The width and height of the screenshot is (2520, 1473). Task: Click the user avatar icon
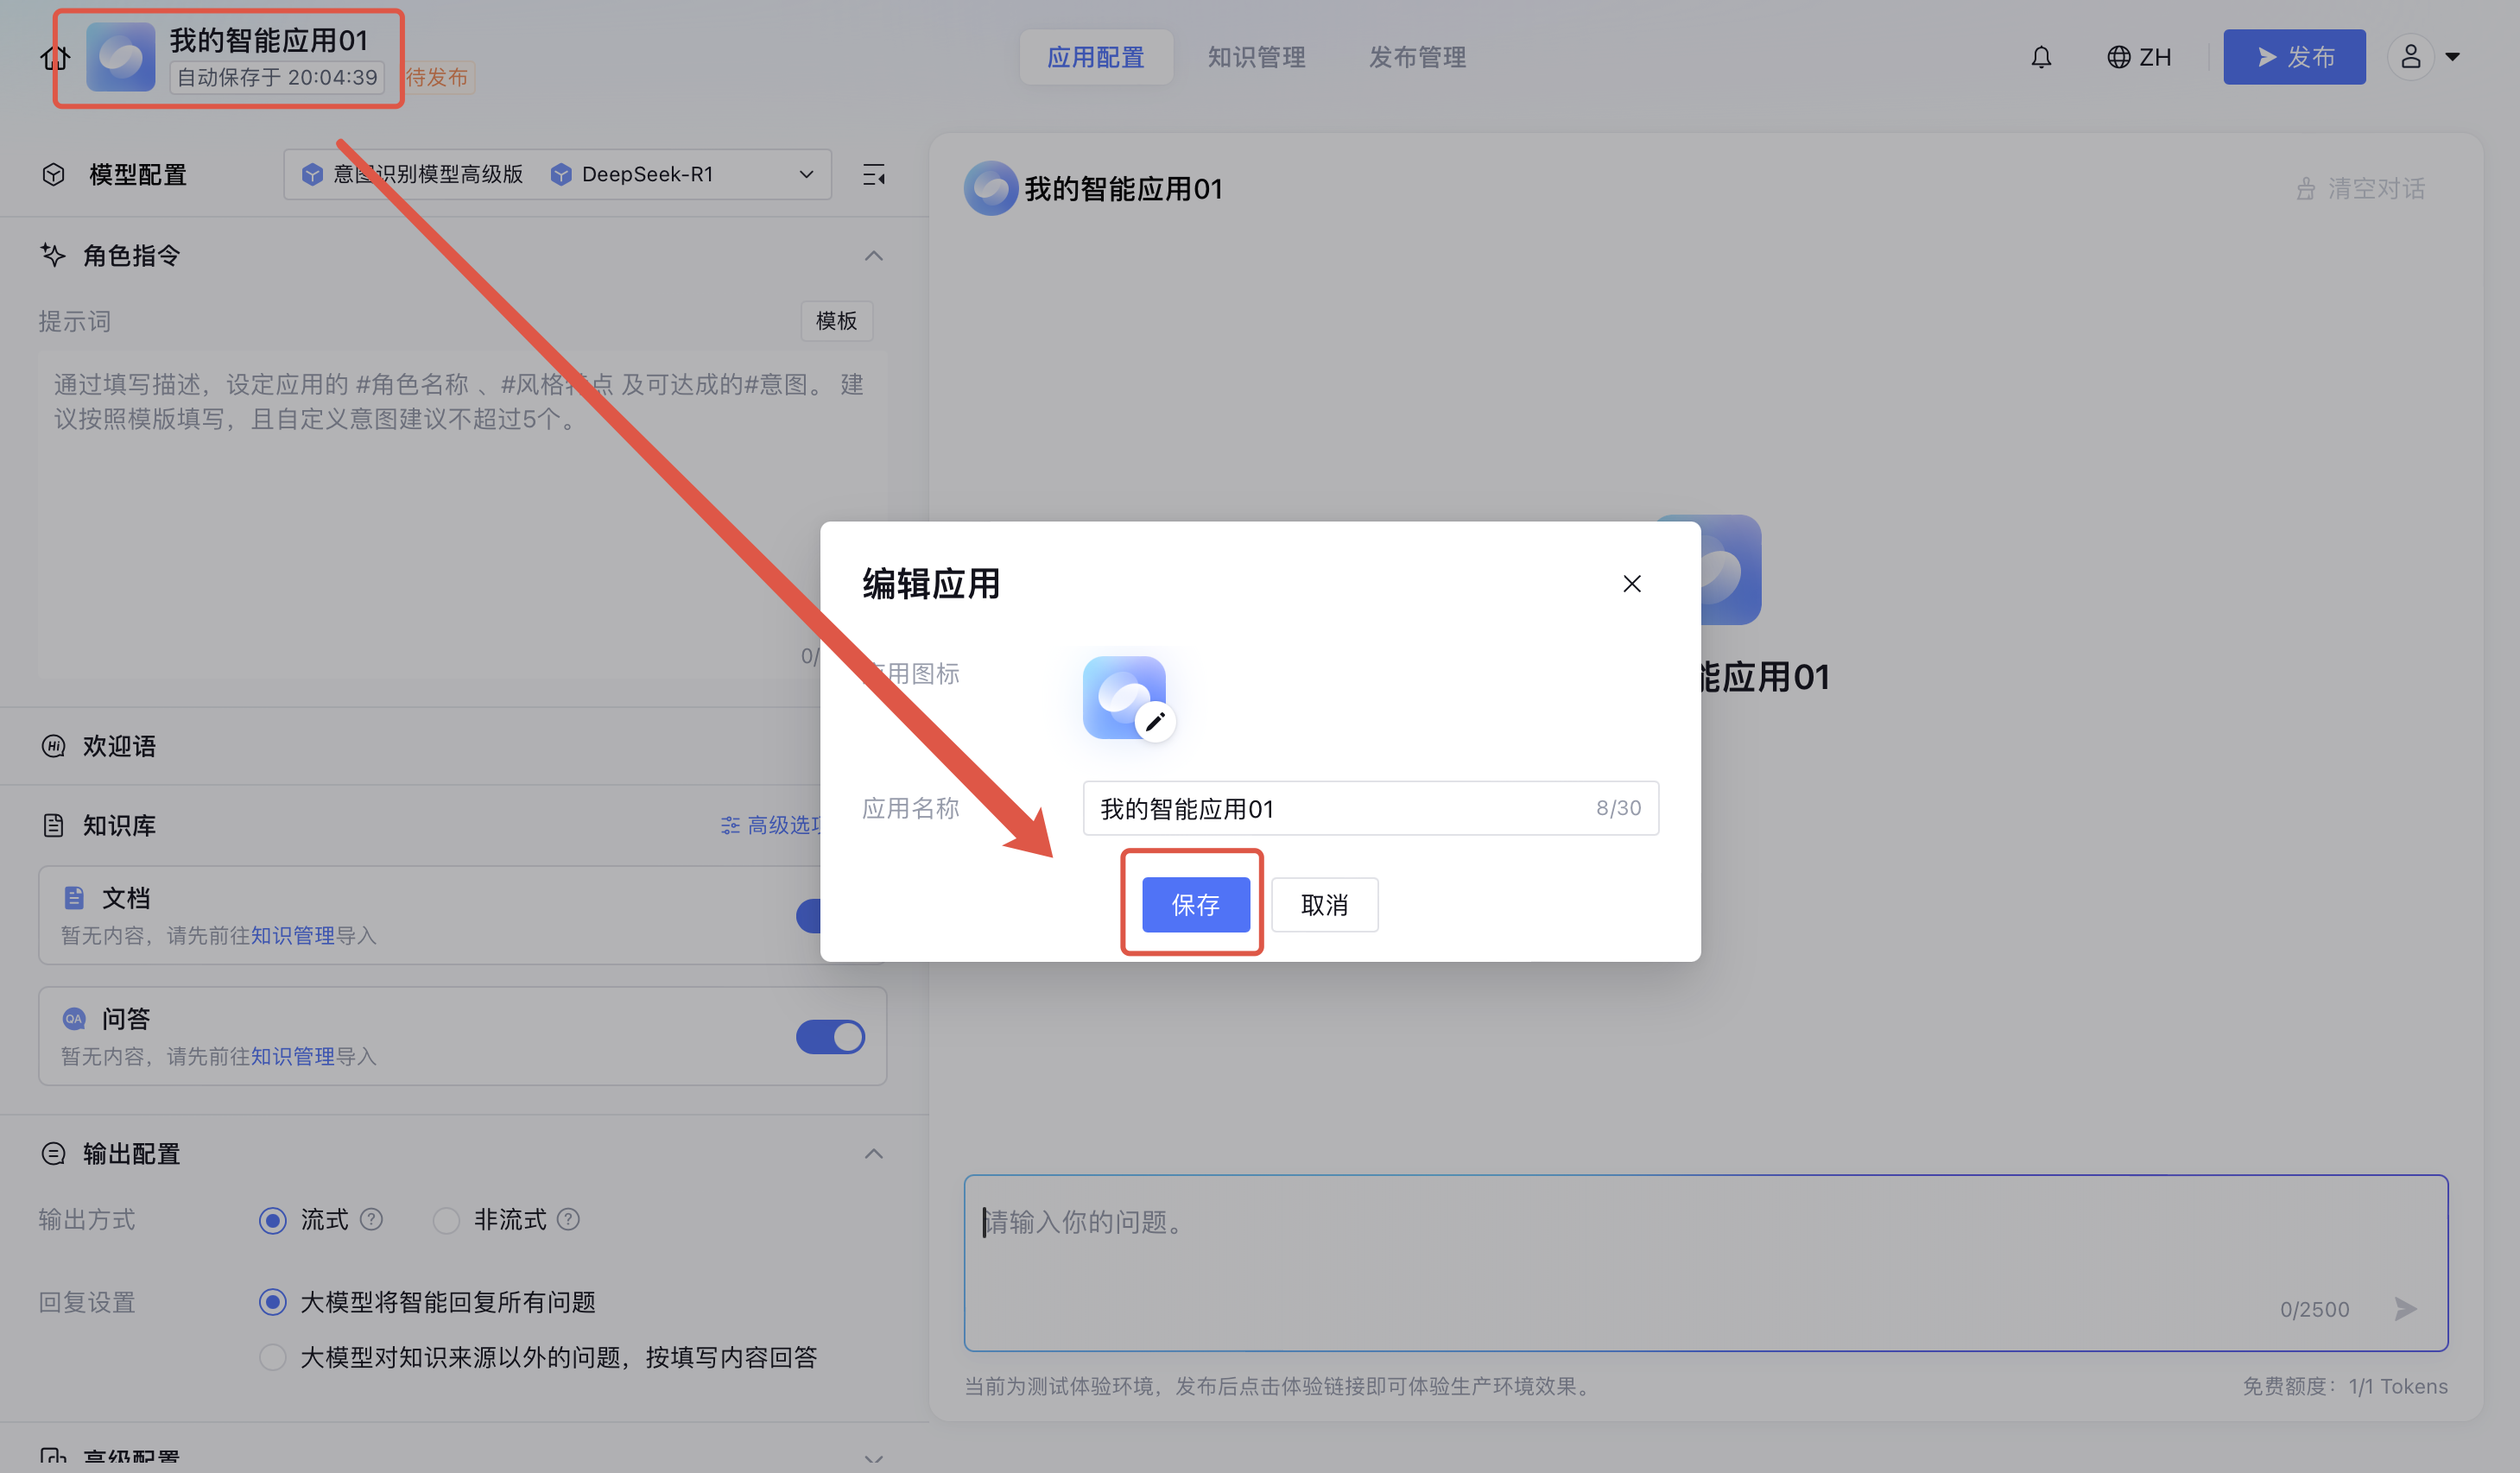click(2410, 57)
